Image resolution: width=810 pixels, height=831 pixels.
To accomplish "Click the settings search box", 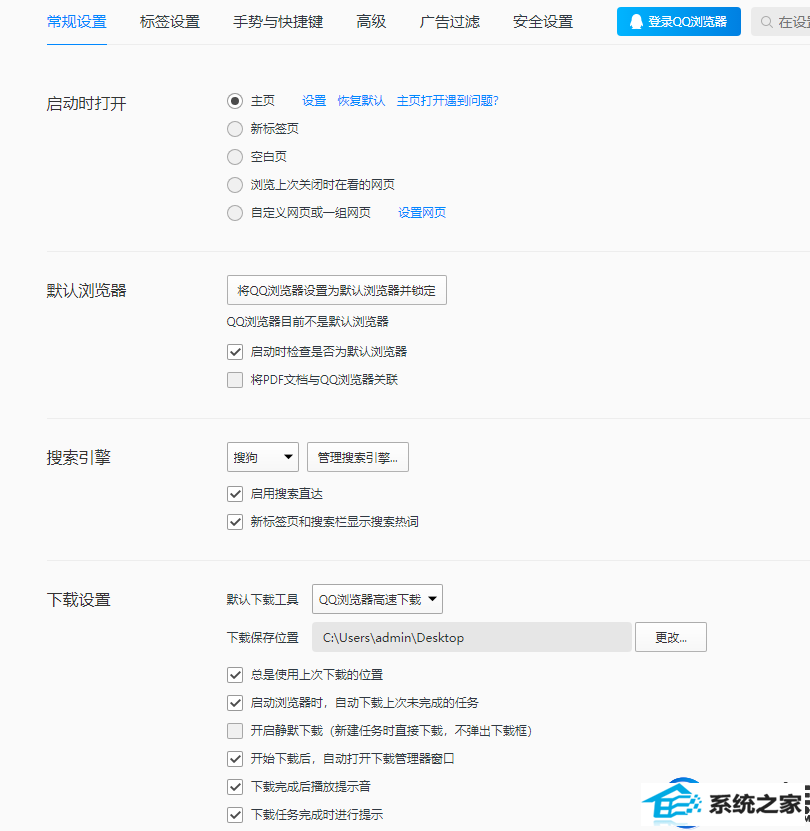I will click(x=781, y=22).
